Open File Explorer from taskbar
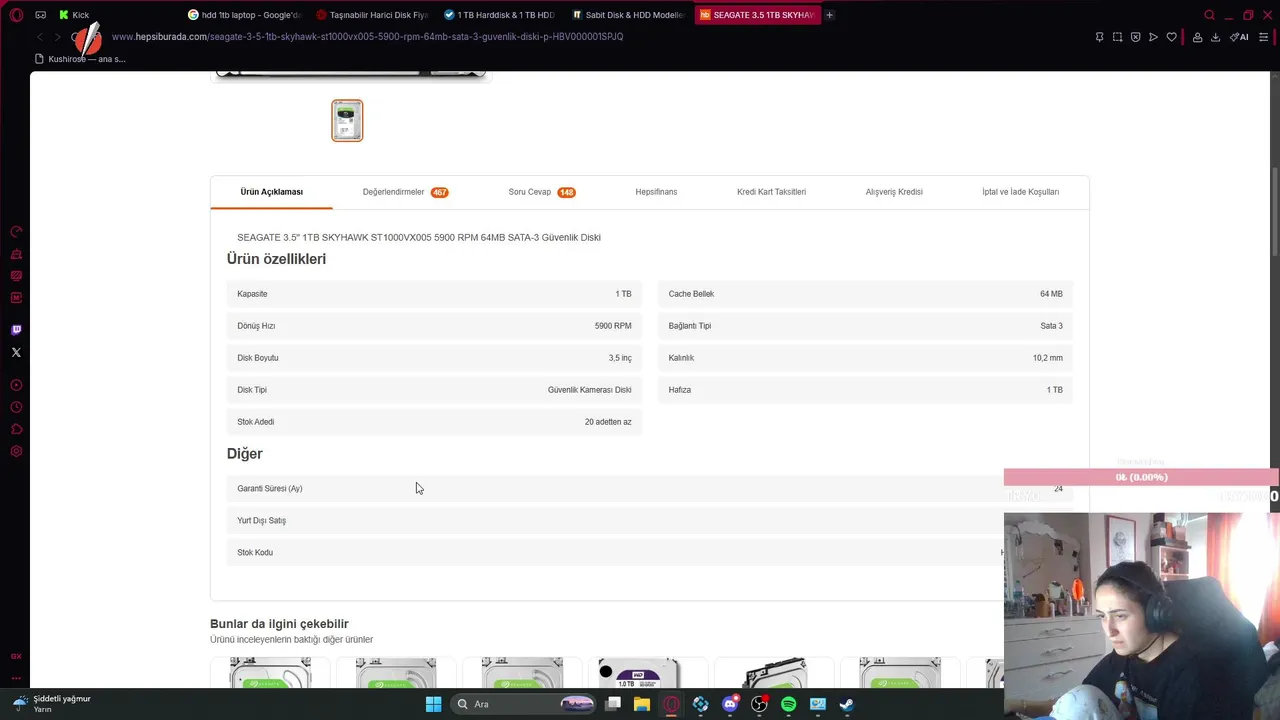 (642, 704)
